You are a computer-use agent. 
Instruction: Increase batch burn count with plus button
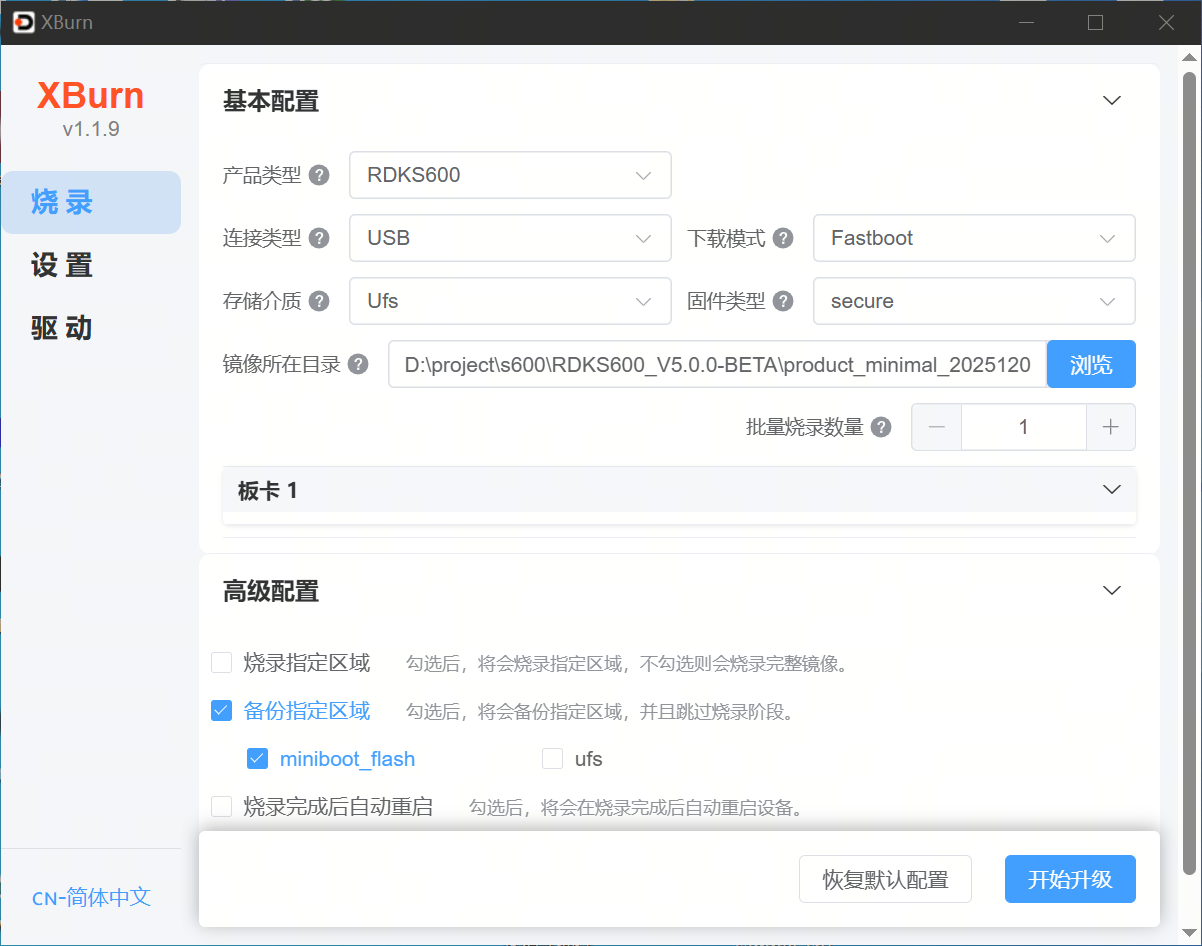coord(1110,427)
